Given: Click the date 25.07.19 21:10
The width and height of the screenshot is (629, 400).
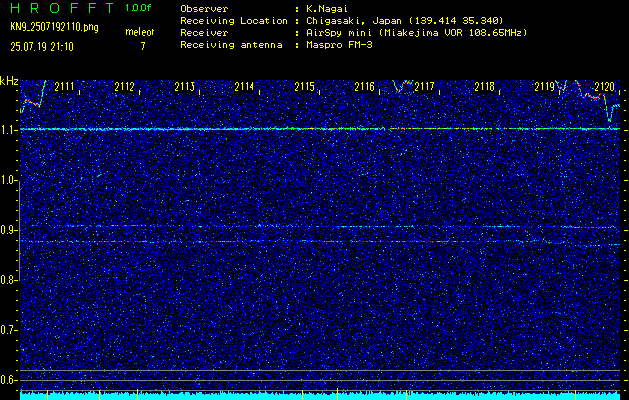Looking at the screenshot, I should click(x=42, y=47).
